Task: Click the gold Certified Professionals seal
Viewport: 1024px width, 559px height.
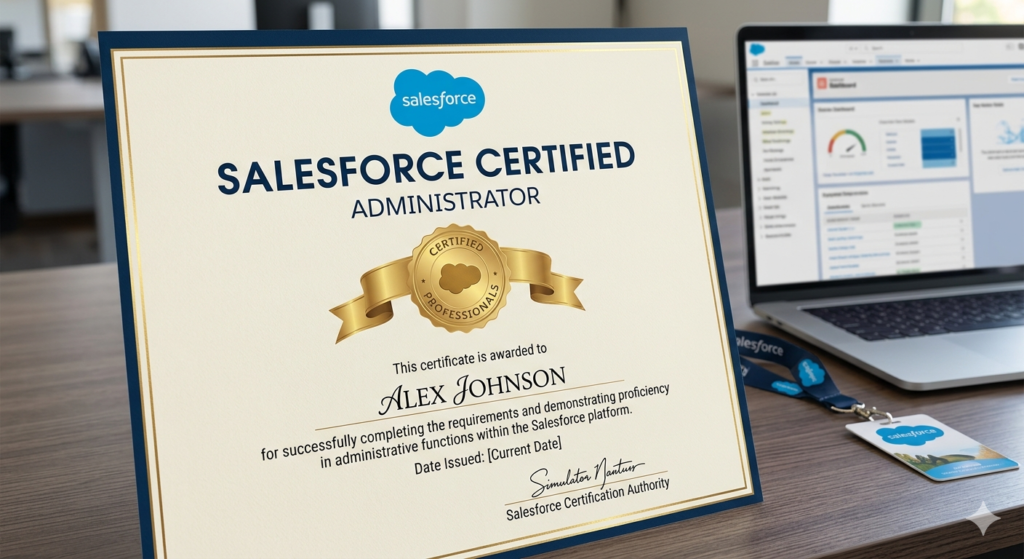Action: [x=460, y=277]
